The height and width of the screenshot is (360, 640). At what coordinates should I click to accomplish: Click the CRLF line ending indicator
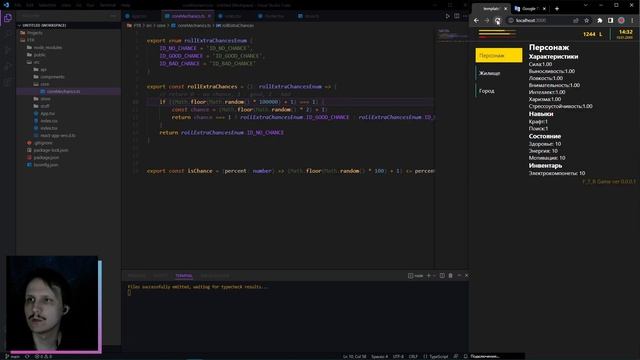(413, 356)
